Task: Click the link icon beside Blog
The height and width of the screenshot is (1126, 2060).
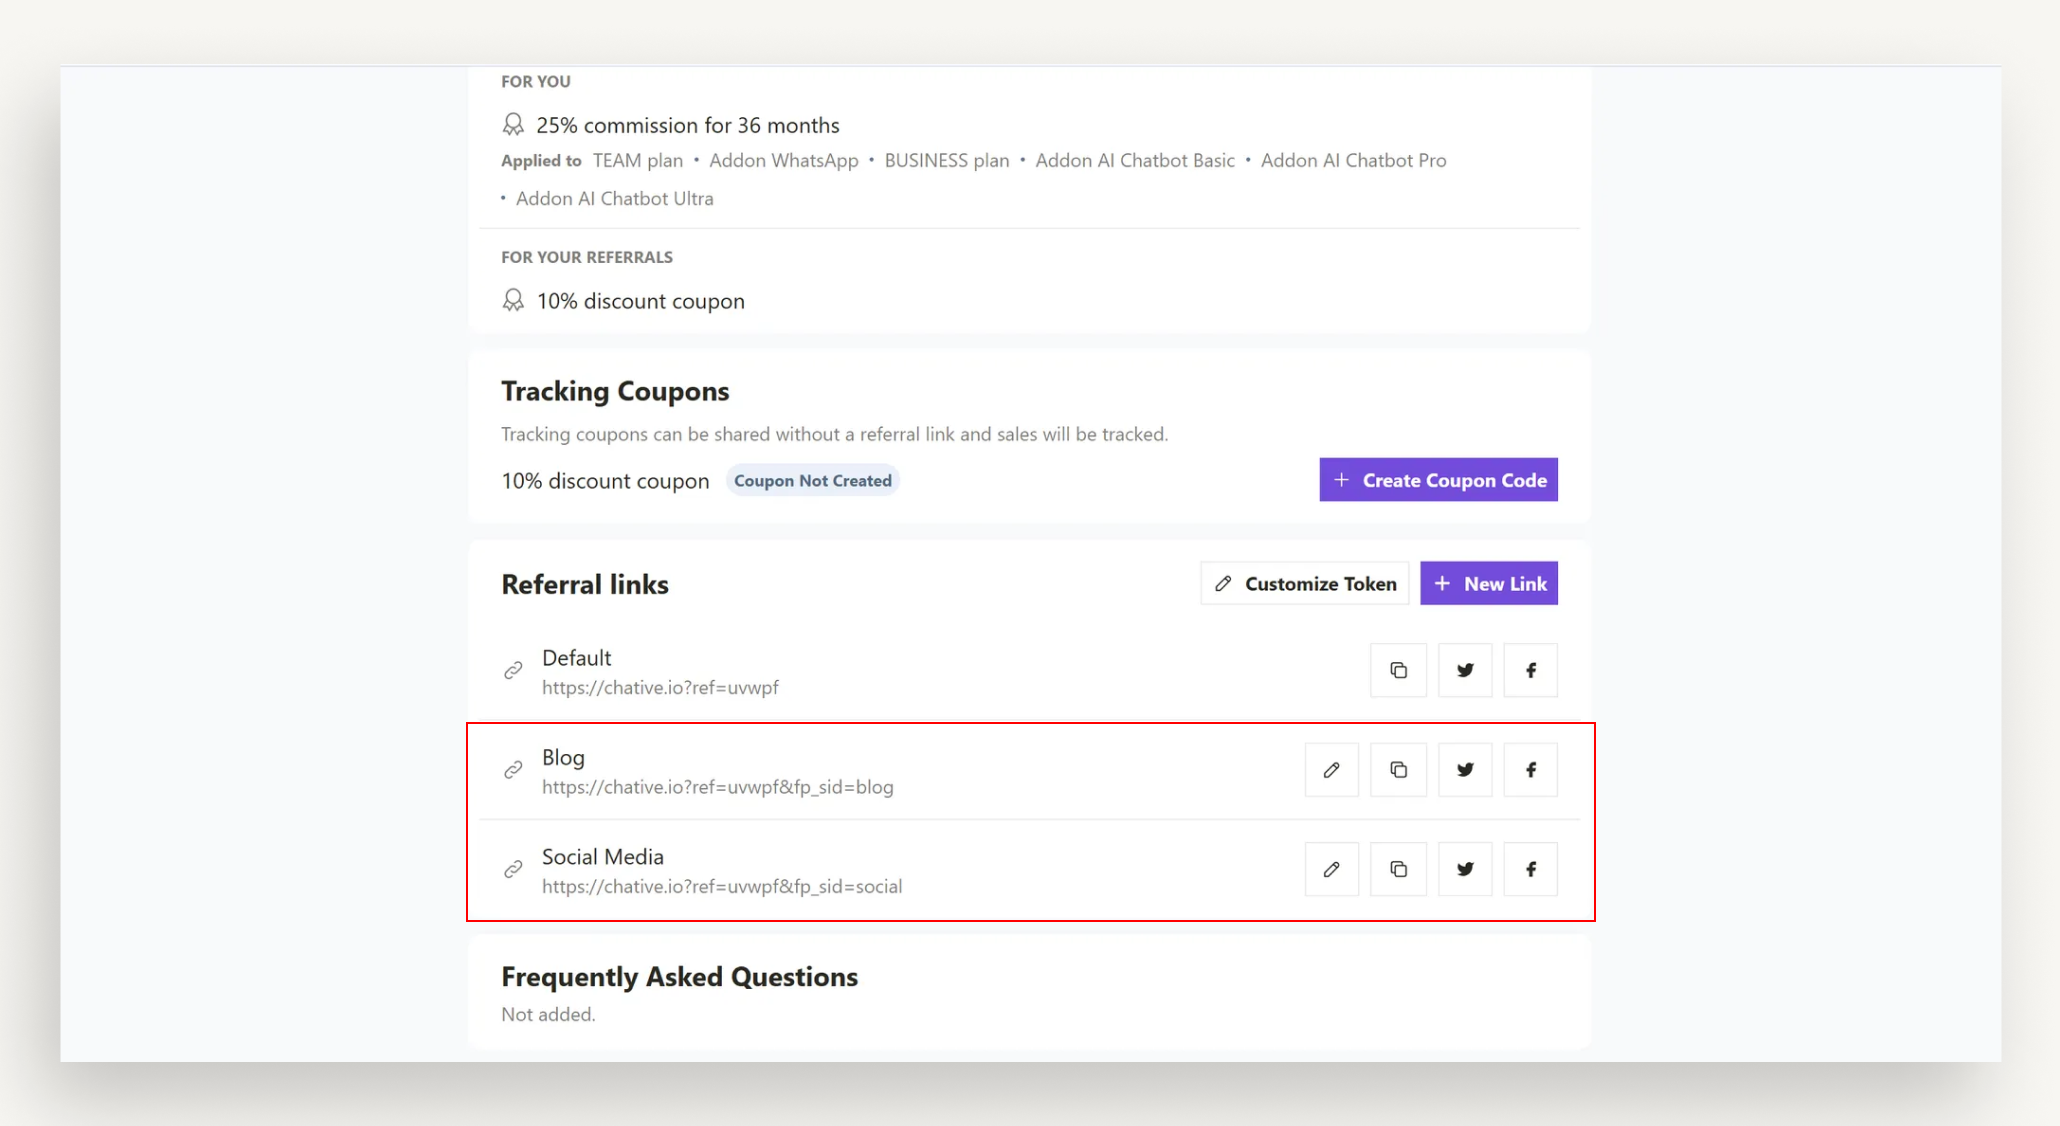Action: pos(513,770)
